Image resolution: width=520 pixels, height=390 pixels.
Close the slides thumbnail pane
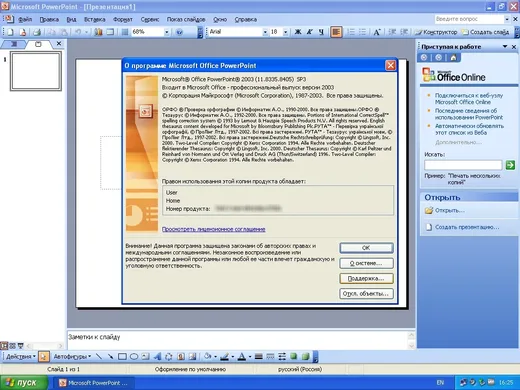(59, 44)
